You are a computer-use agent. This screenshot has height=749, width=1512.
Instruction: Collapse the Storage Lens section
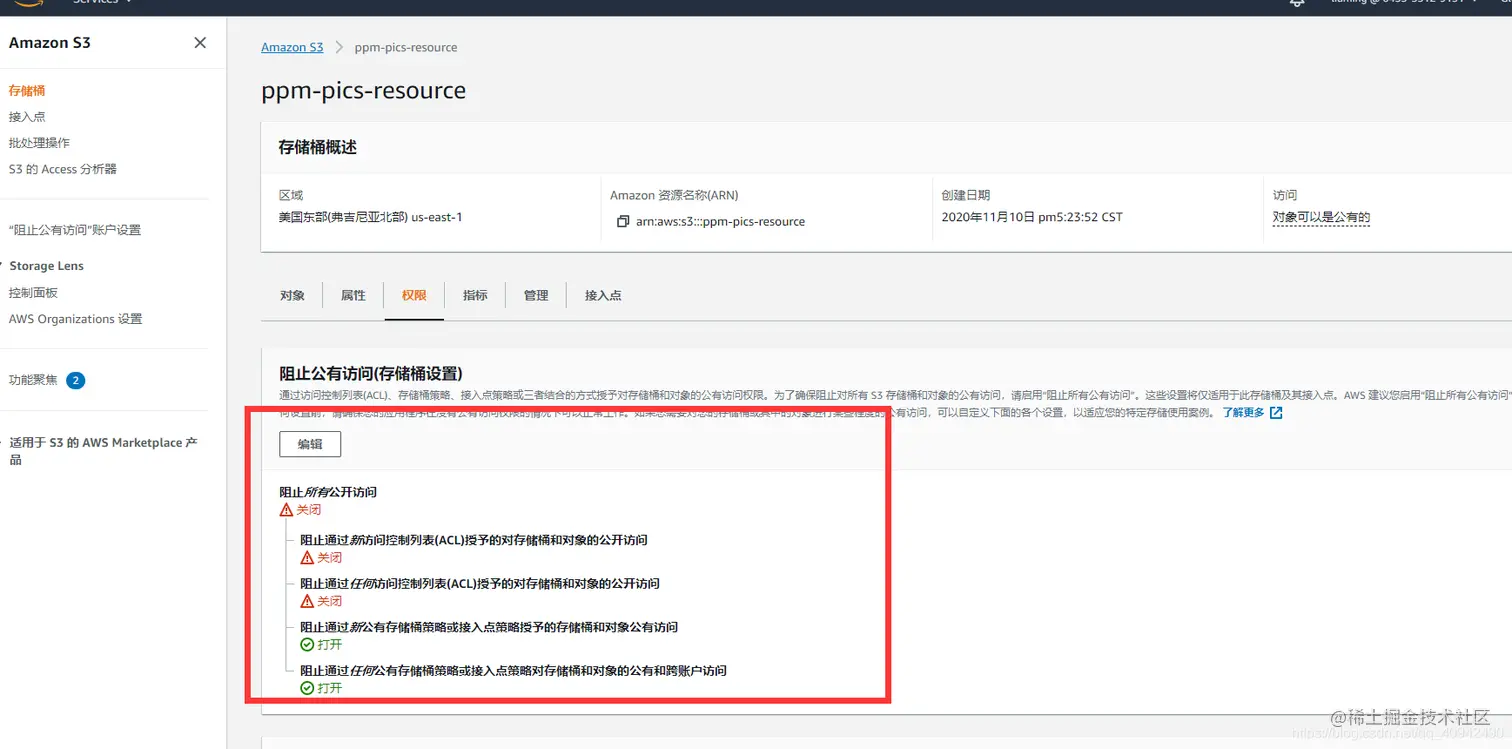[x=46, y=266]
